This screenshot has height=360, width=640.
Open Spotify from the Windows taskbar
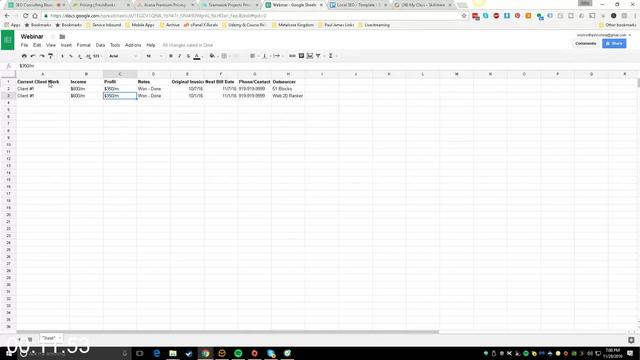coord(238,353)
